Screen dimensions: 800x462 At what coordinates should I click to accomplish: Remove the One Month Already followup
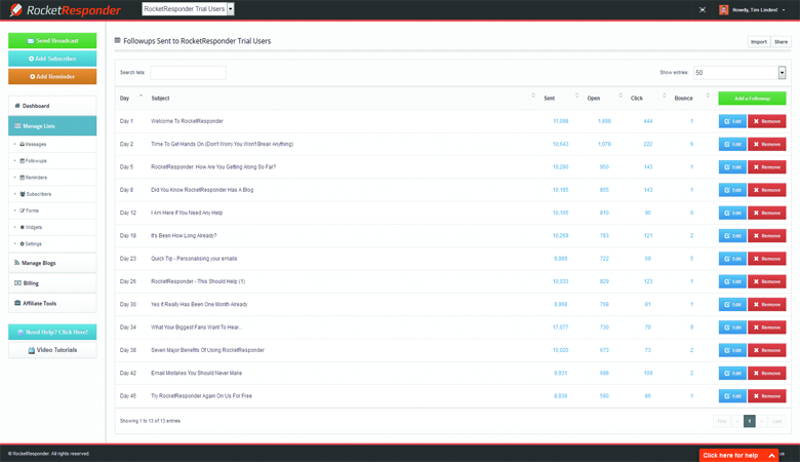pyautogui.click(x=767, y=304)
